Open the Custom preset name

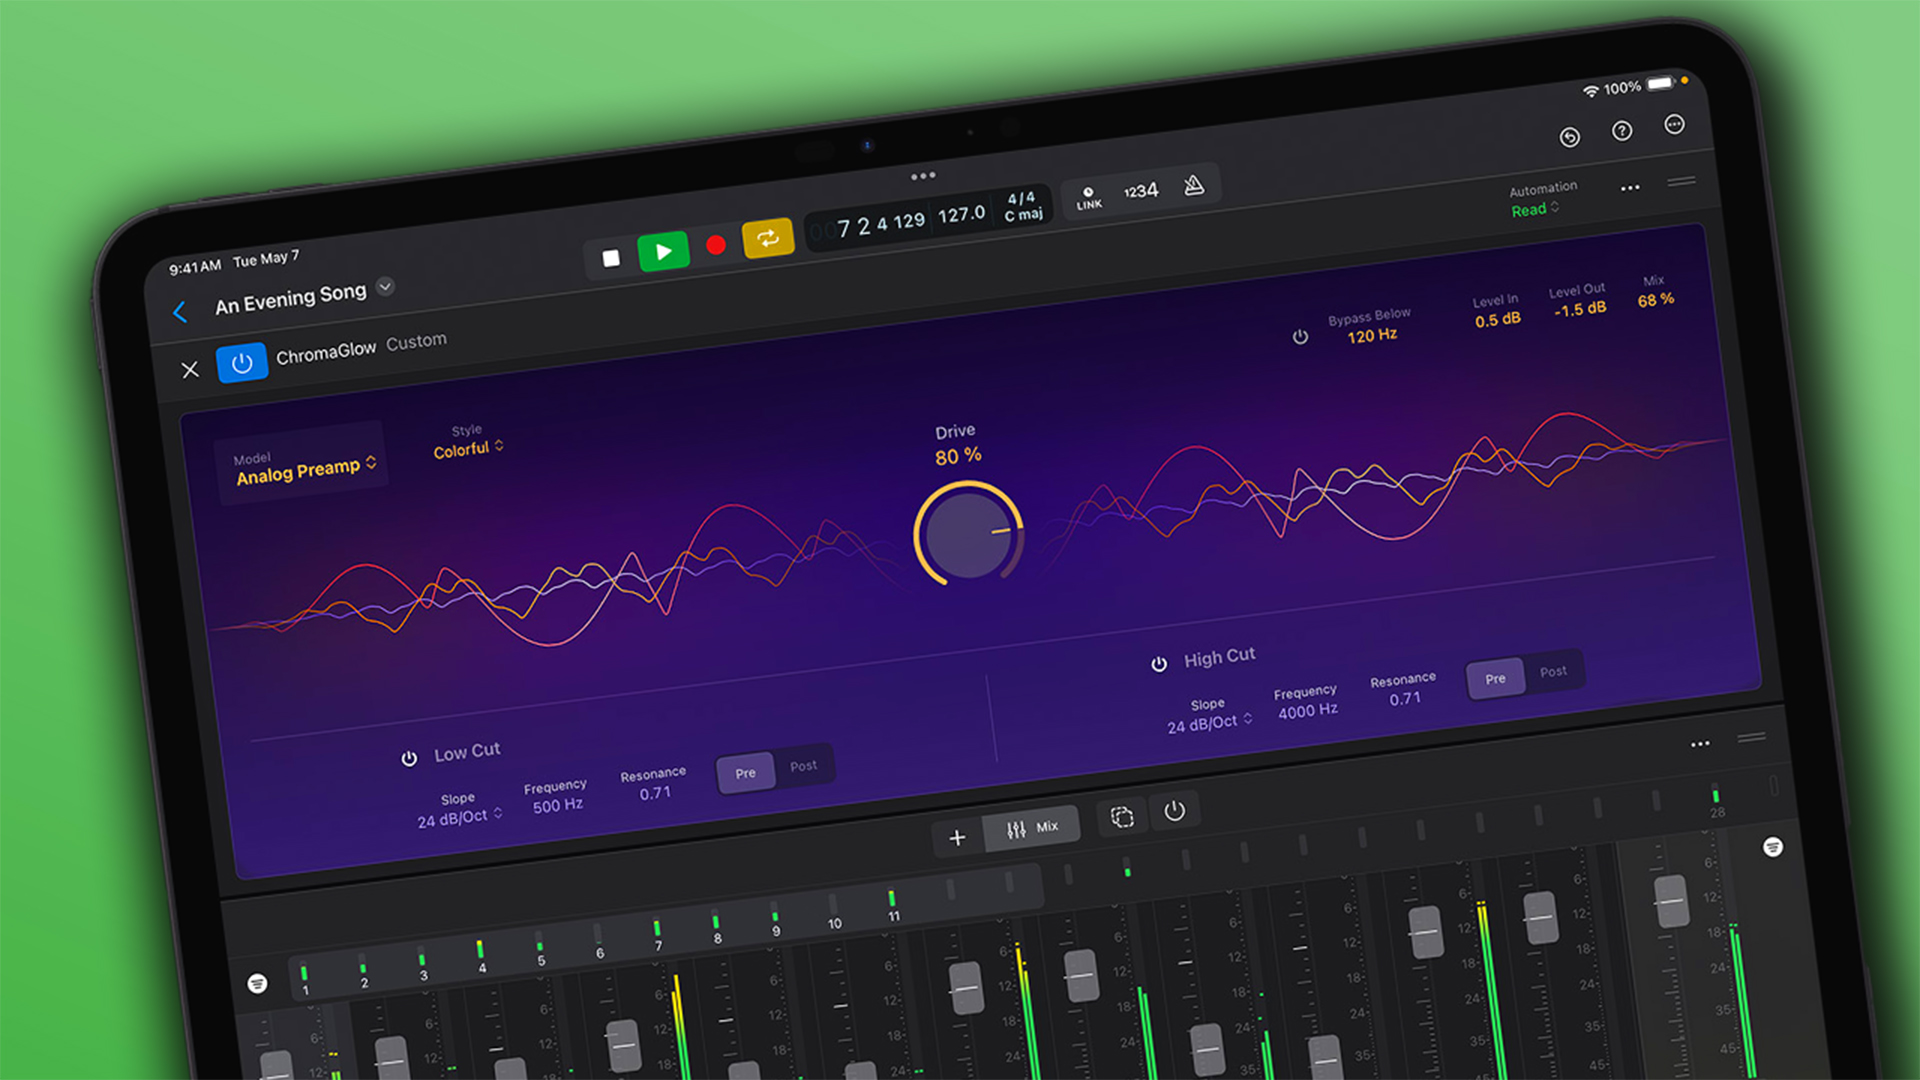(416, 342)
